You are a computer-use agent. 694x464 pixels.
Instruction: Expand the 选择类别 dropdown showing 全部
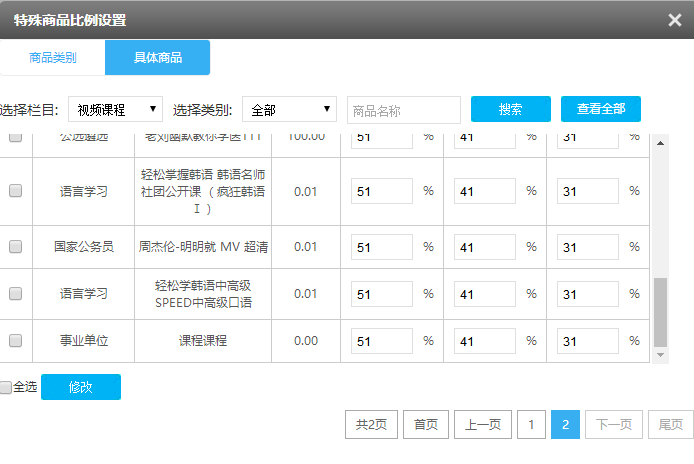(x=288, y=109)
